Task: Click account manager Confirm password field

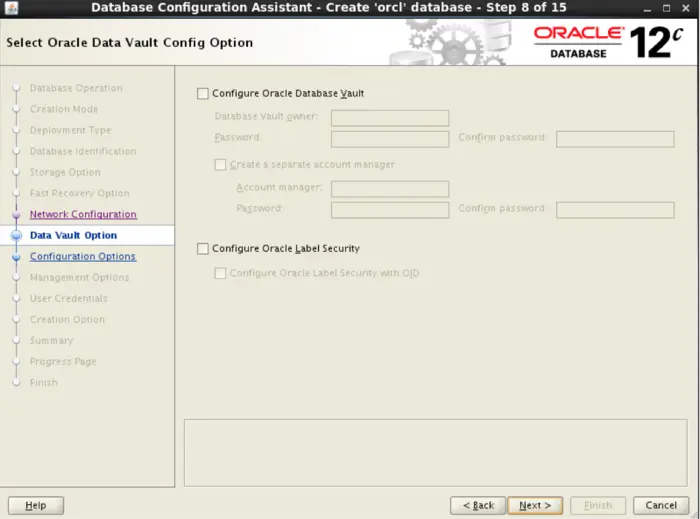Action: click(x=615, y=210)
